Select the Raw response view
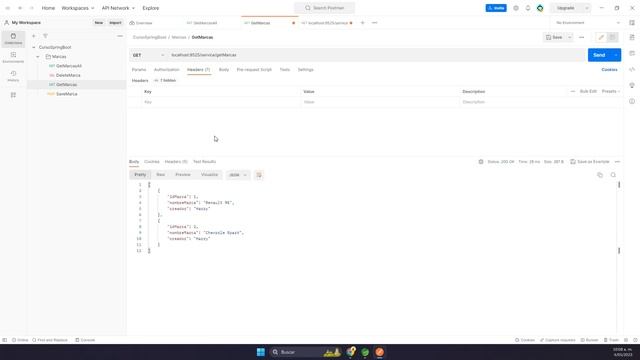Screen dimensions: 640x360 click(160, 175)
